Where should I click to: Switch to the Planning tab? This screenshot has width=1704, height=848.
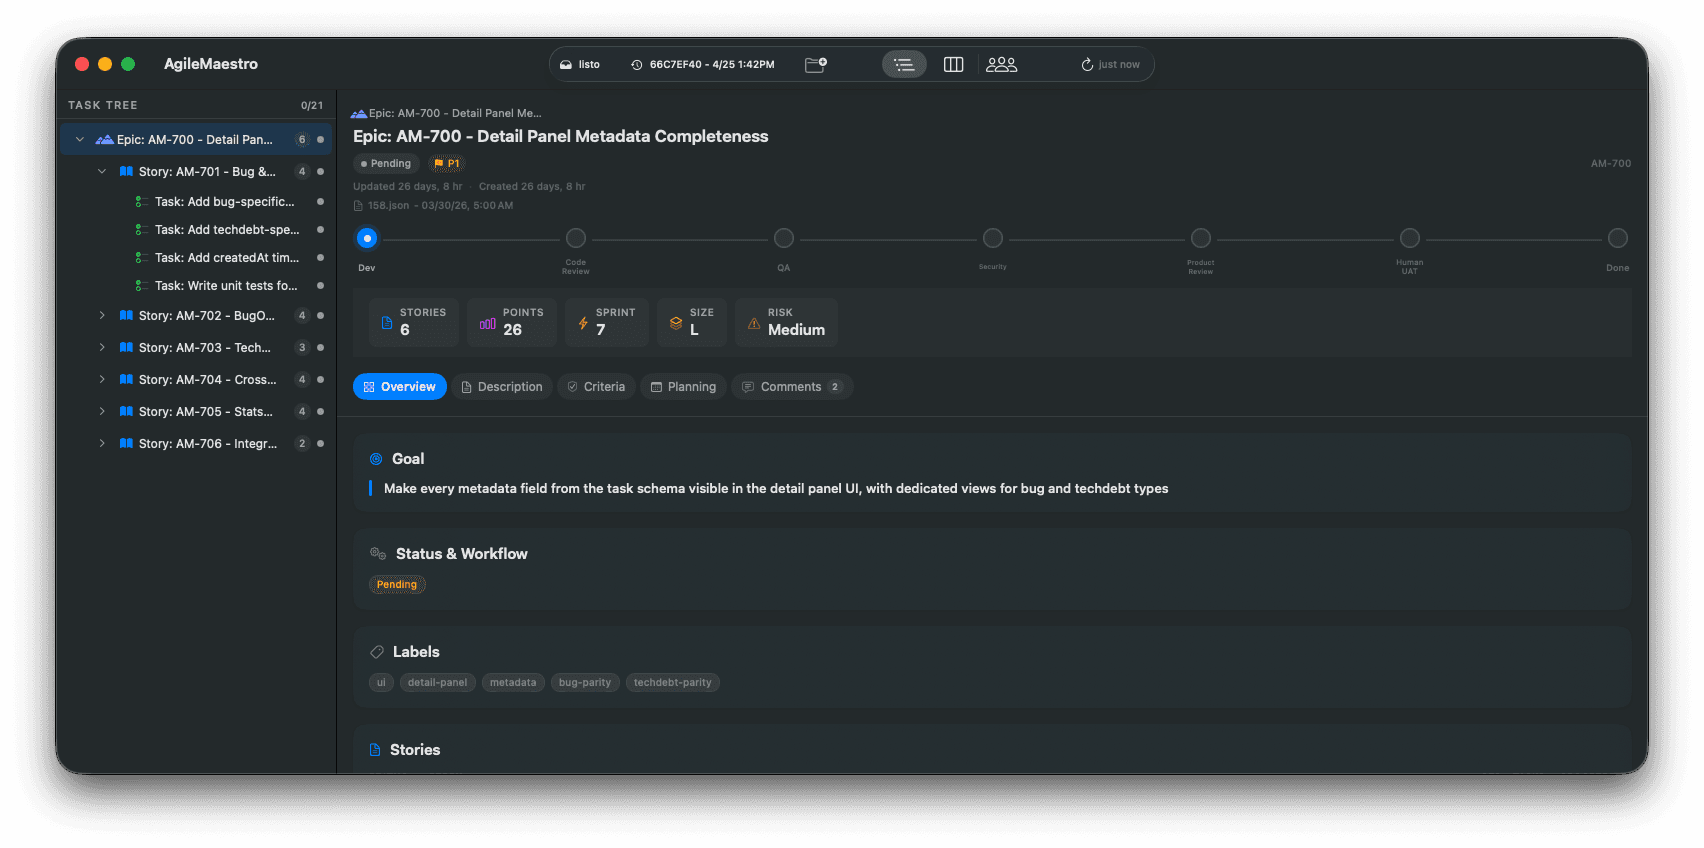click(x=684, y=387)
